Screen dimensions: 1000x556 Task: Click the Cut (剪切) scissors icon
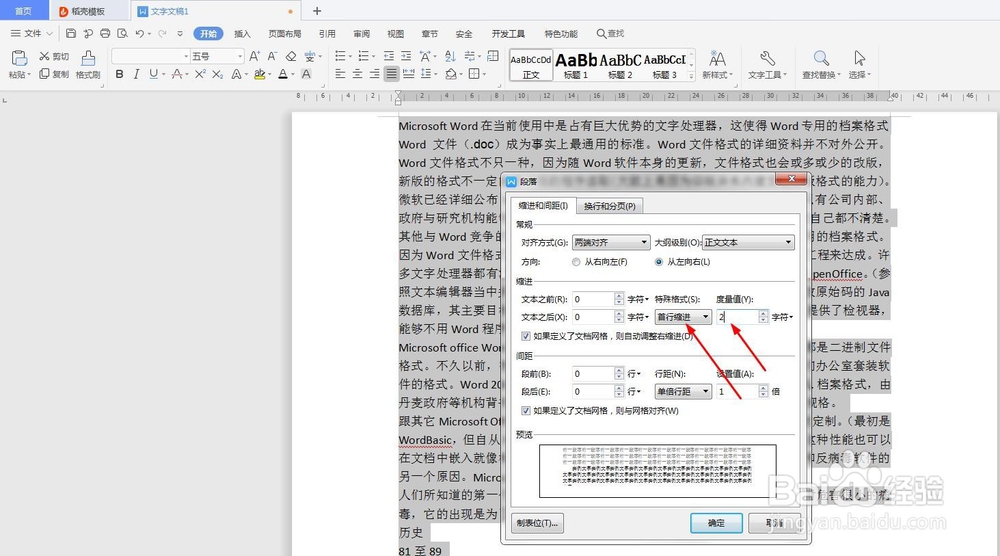[44, 56]
